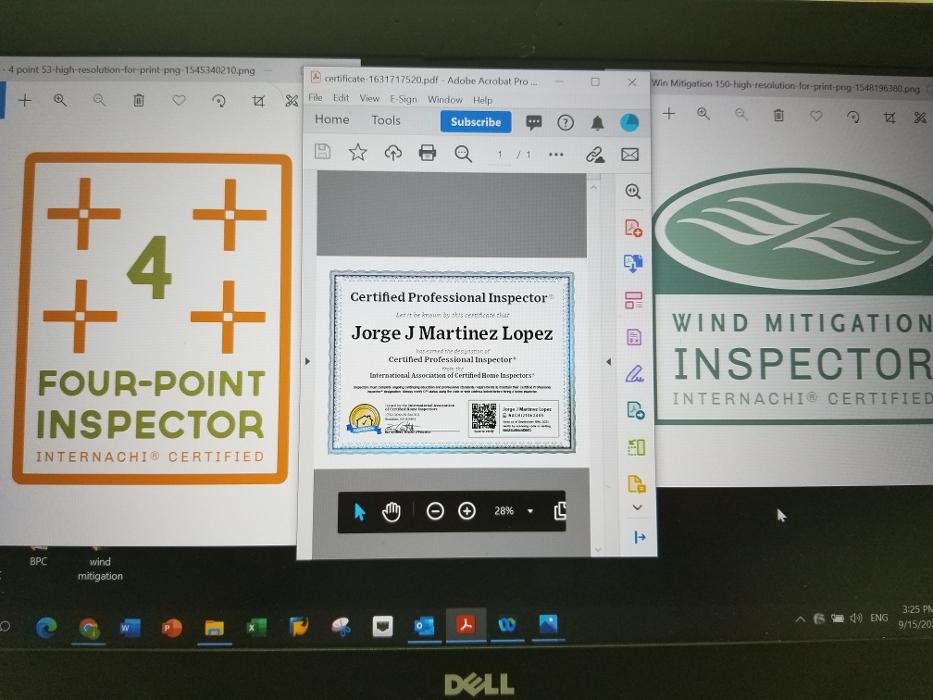
Task: Send the PDF by email envelope icon
Action: (629, 154)
